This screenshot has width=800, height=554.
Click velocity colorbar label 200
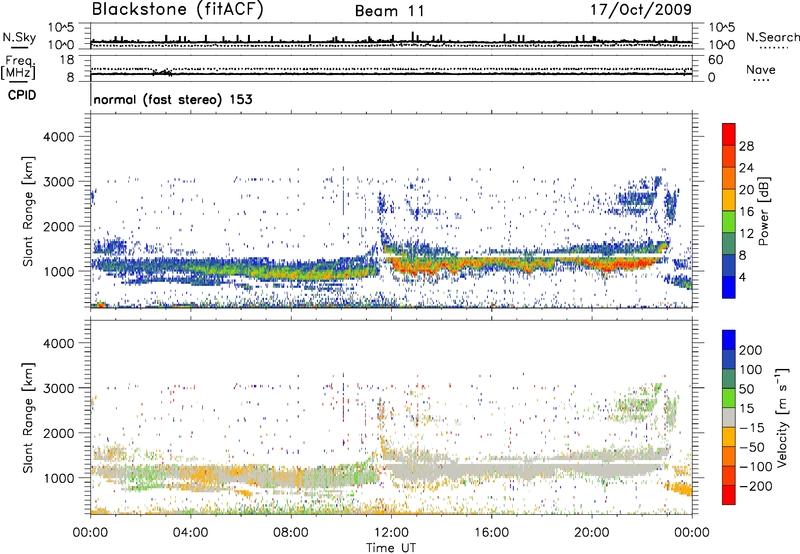(751, 350)
